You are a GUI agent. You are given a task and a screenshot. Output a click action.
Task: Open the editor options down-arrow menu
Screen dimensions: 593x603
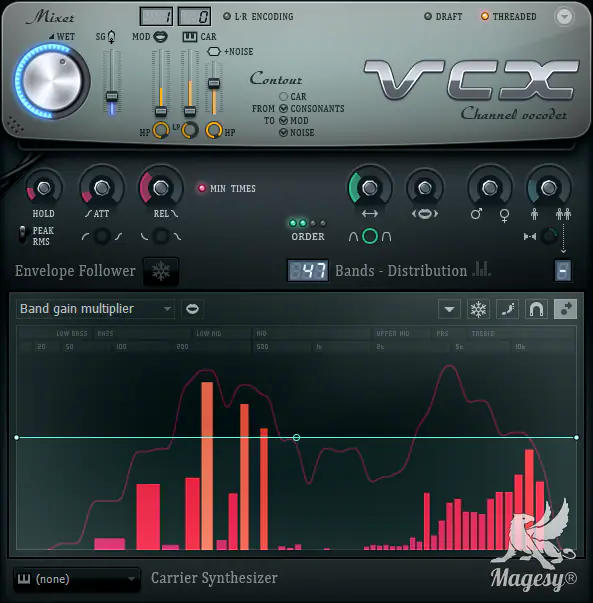coord(449,309)
